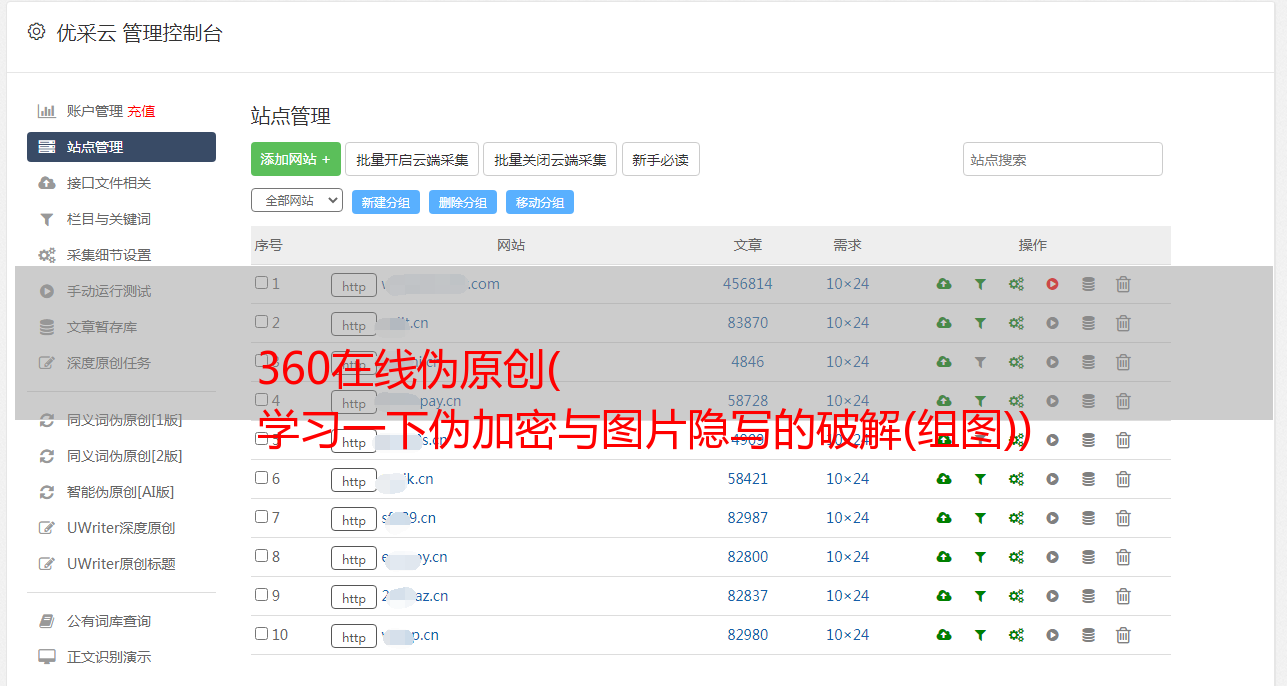The width and height of the screenshot is (1287, 686).
Task: Click the article count 83870
Action: [748, 323]
